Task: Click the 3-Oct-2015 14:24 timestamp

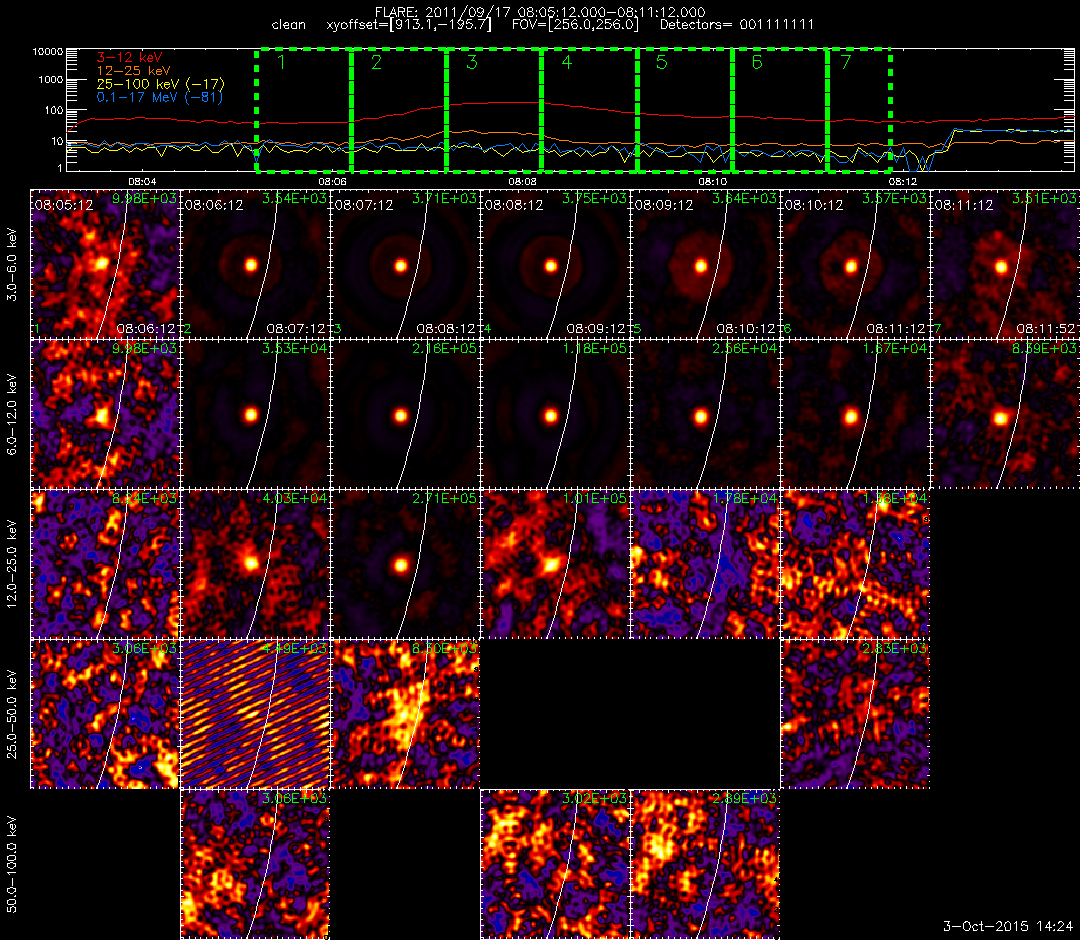Action: coord(1008,926)
